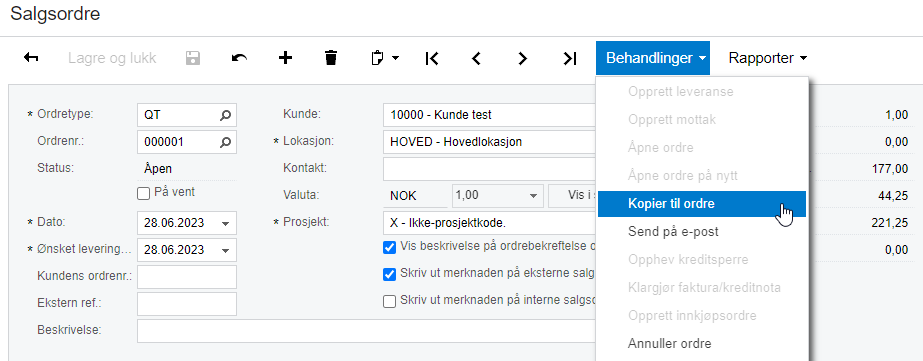Click Opprett innkjøpsordre menu item

click(x=702, y=316)
